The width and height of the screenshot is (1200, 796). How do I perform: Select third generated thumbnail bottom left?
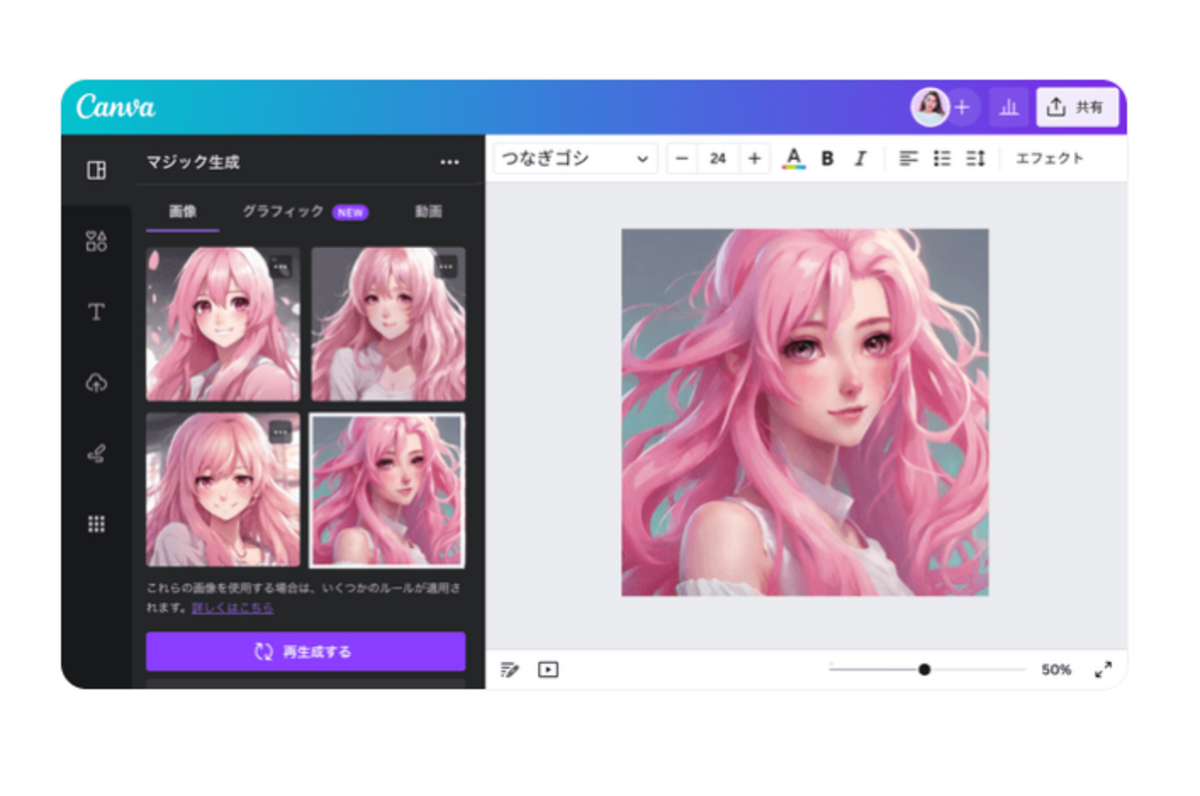coord(223,490)
